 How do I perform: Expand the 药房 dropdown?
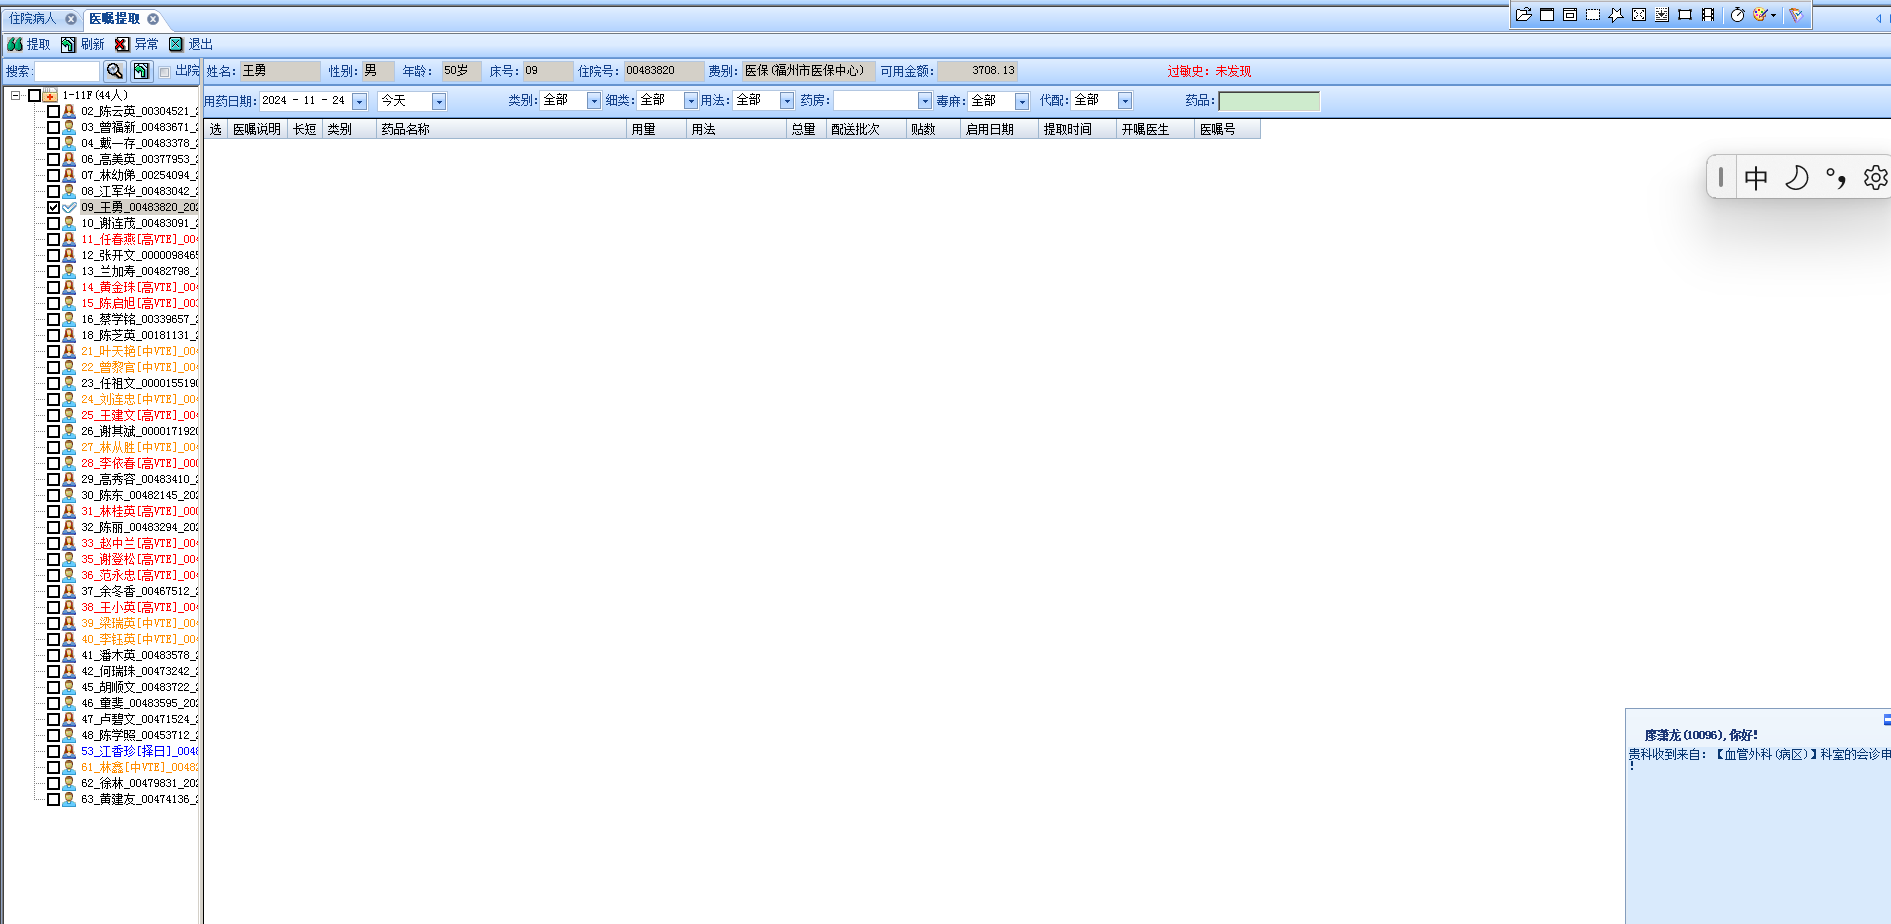(925, 101)
